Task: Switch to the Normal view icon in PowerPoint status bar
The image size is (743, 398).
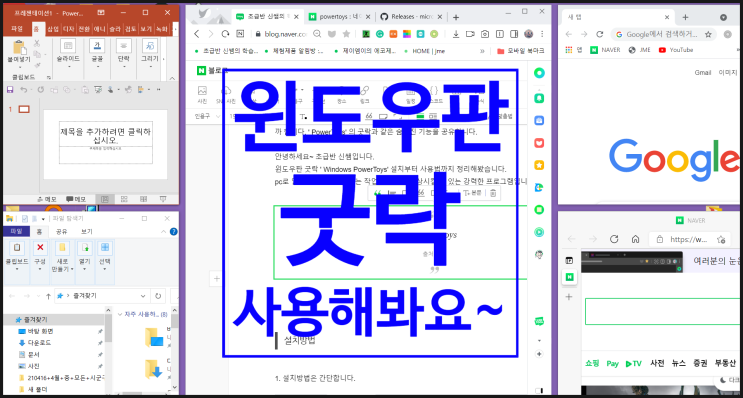Action: click(x=105, y=199)
